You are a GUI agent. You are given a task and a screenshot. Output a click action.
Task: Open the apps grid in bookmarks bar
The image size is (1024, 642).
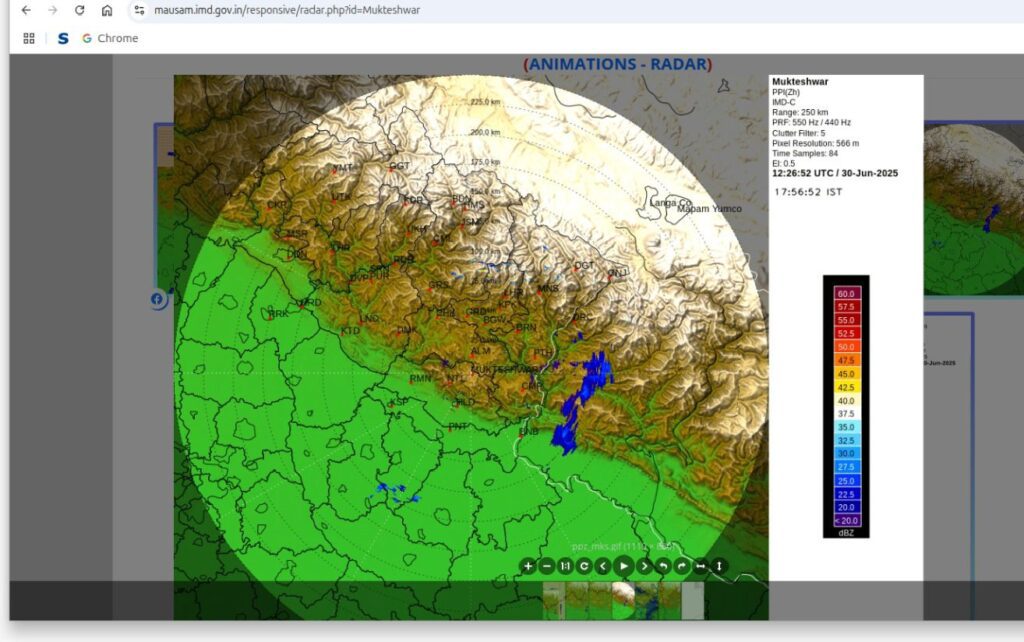pyautogui.click(x=29, y=39)
